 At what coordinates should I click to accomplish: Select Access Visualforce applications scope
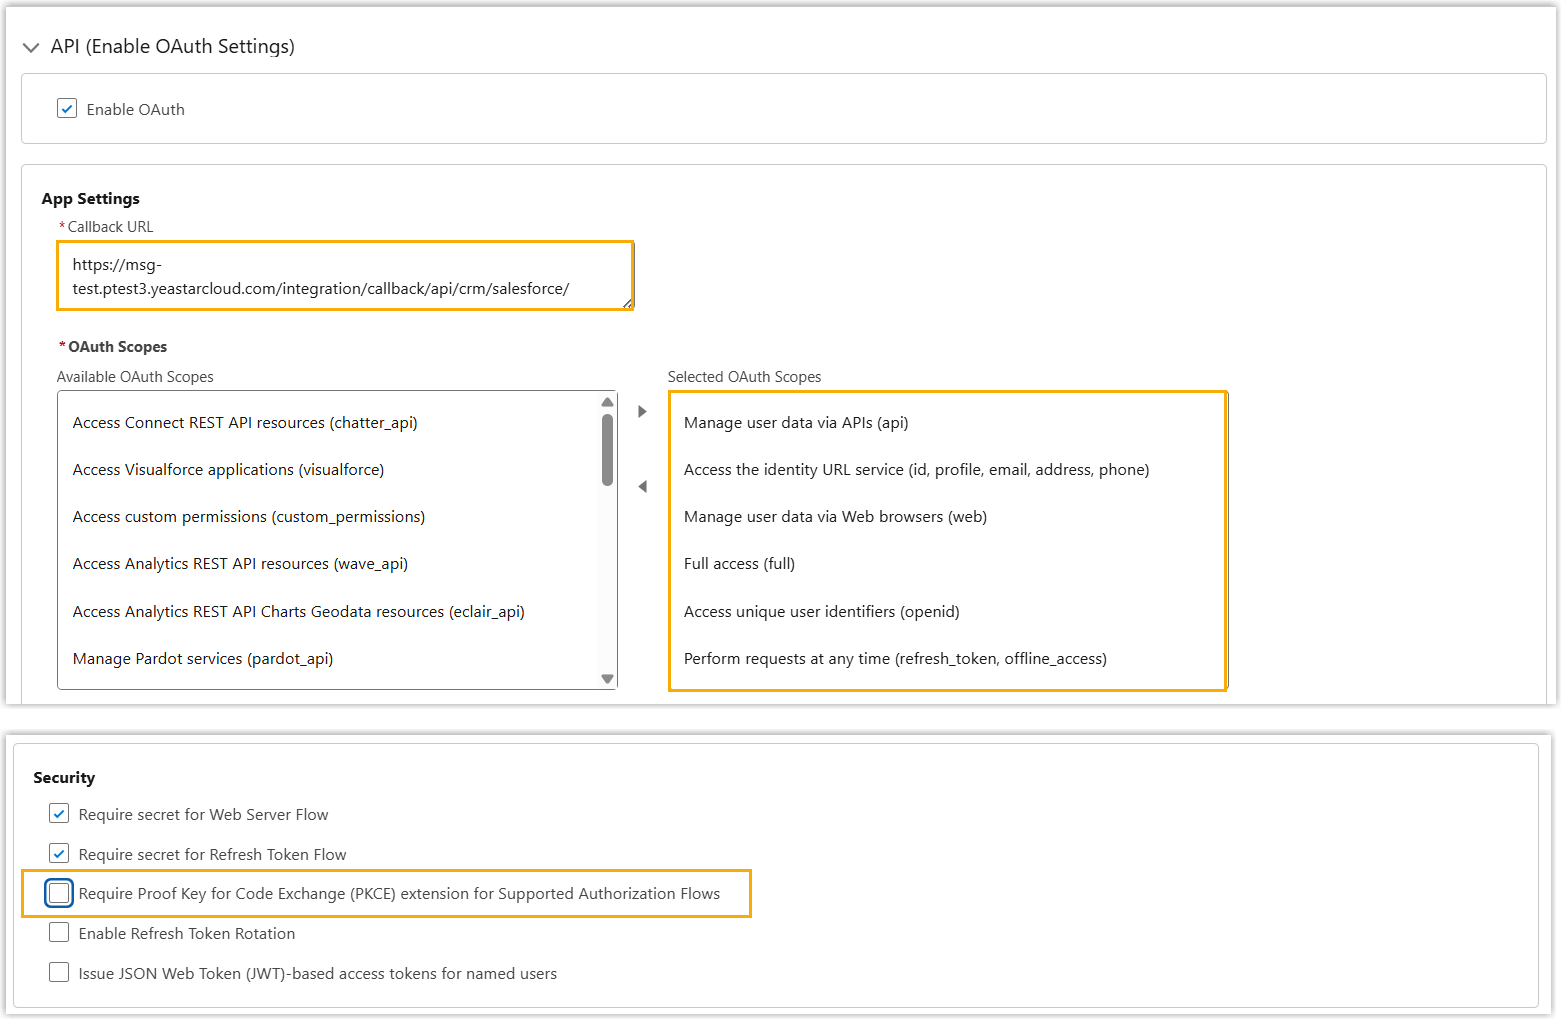click(228, 470)
